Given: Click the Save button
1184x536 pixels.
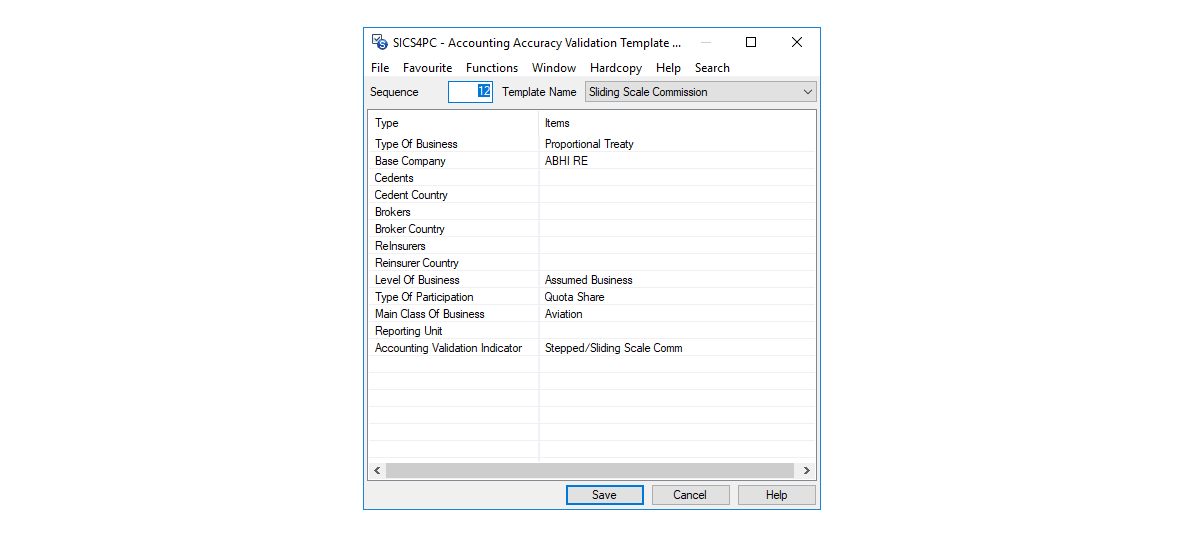Looking at the screenshot, I should (x=604, y=495).
